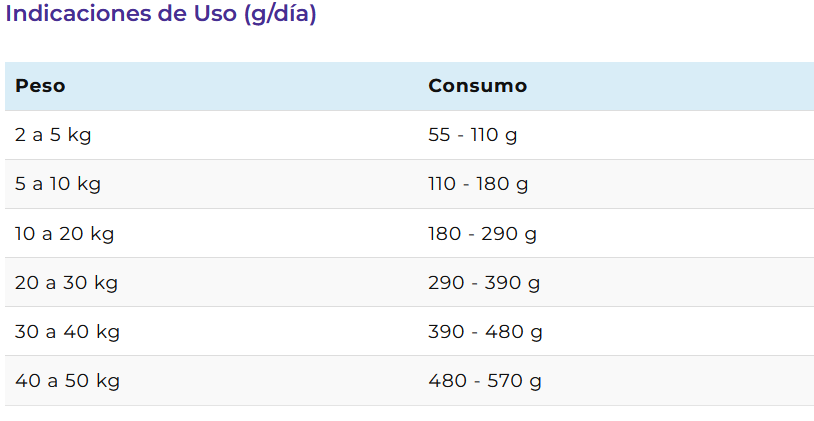Click the 'Peso' column header
Viewport: 814px width, 421px height.
click(40, 86)
